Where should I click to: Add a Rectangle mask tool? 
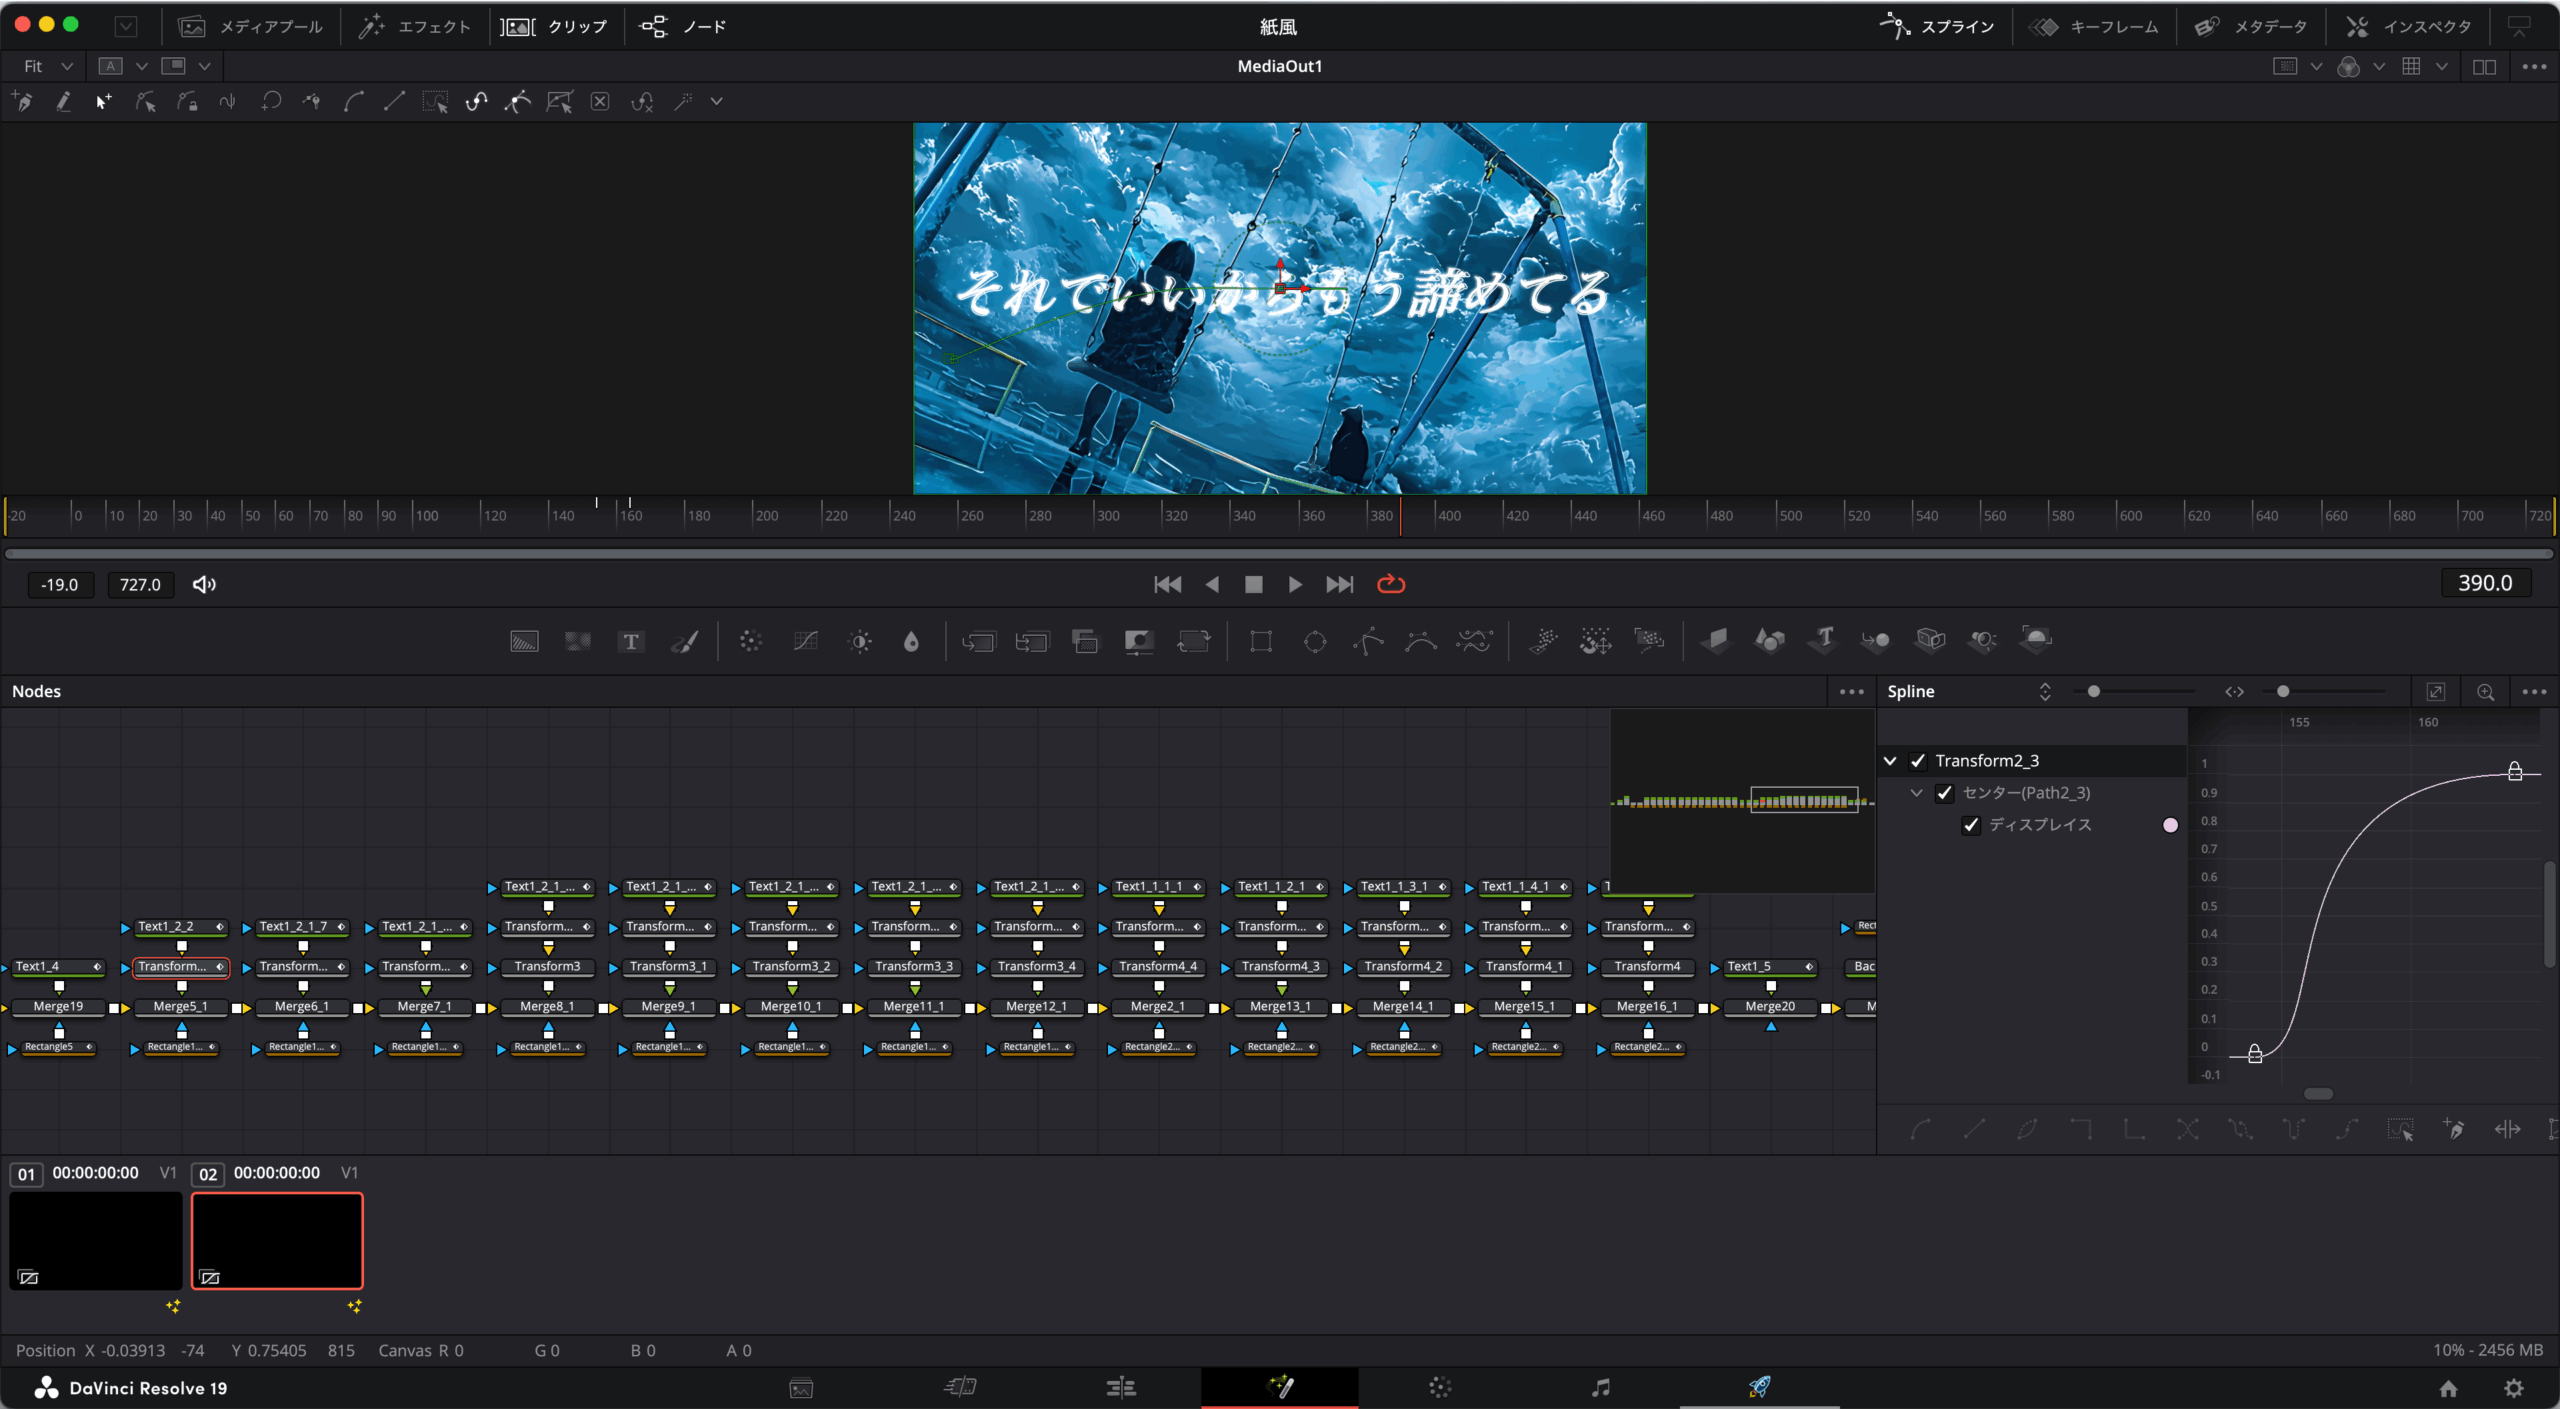tap(1261, 641)
